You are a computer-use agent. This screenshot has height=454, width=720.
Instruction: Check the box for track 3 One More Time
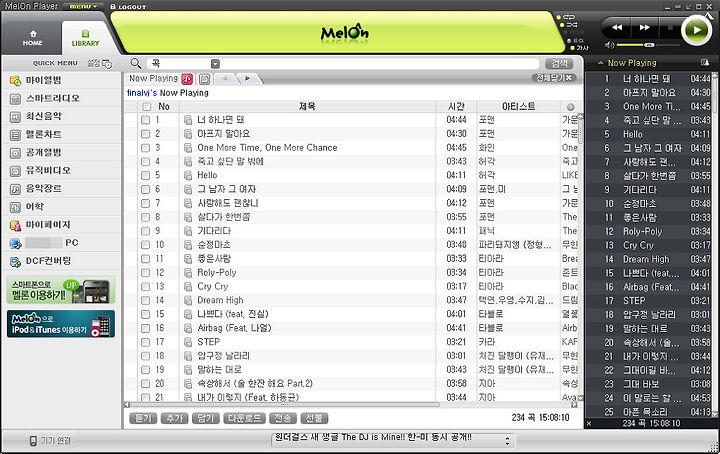[x=146, y=148]
